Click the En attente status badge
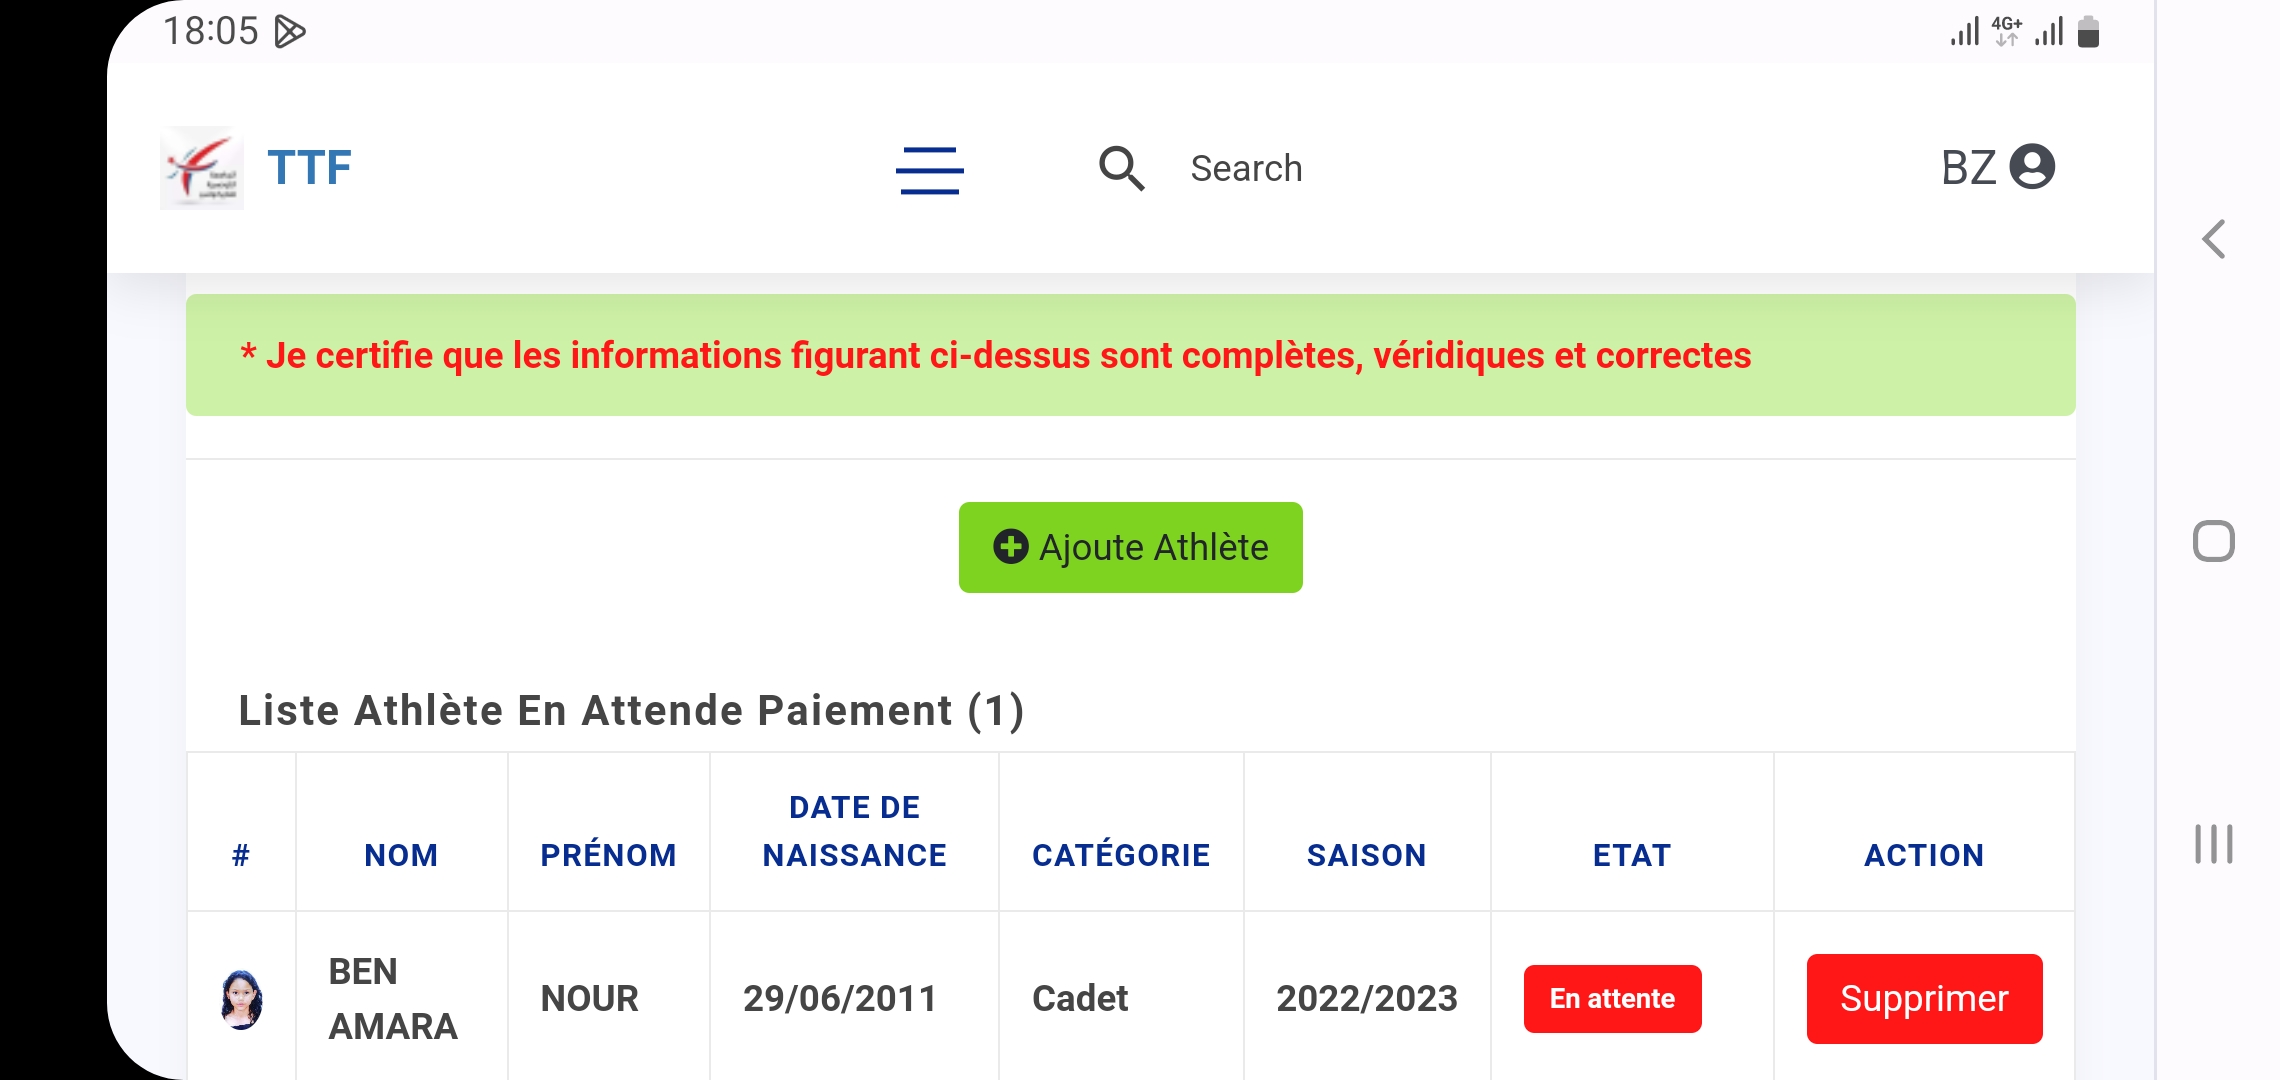The height and width of the screenshot is (1080, 2280). (x=1612, y=998)
